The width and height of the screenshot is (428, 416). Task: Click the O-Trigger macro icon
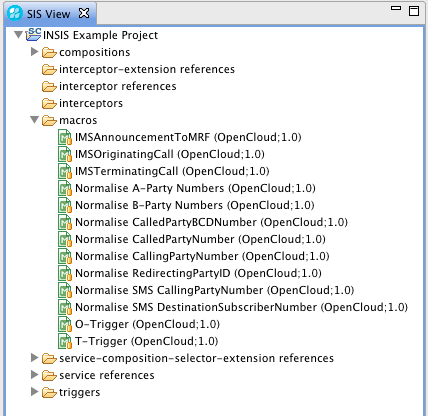[65, 324]
